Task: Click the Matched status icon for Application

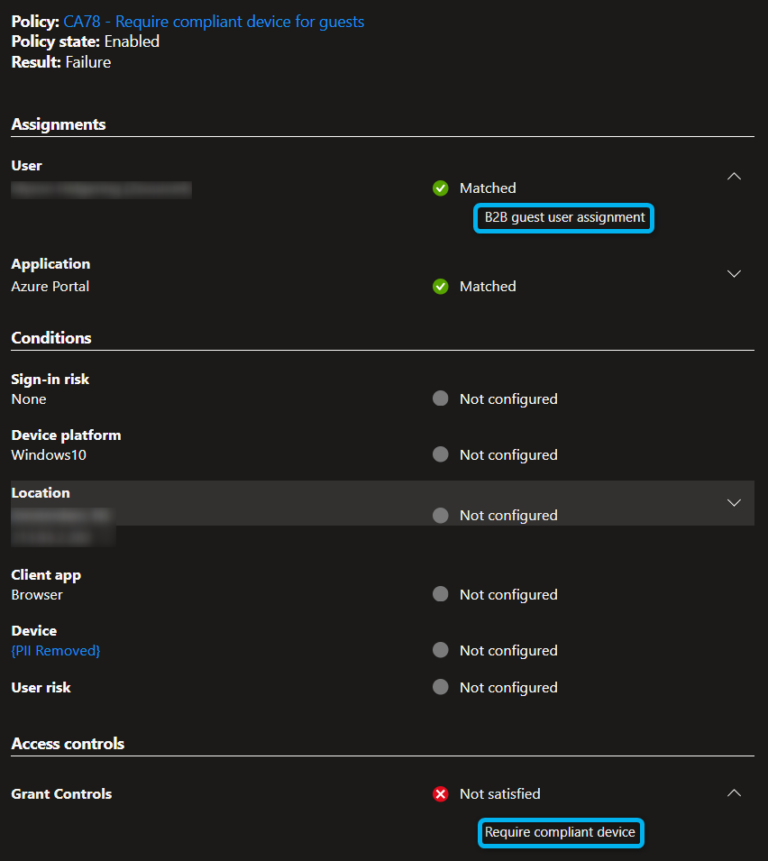Action: point(440,285)
